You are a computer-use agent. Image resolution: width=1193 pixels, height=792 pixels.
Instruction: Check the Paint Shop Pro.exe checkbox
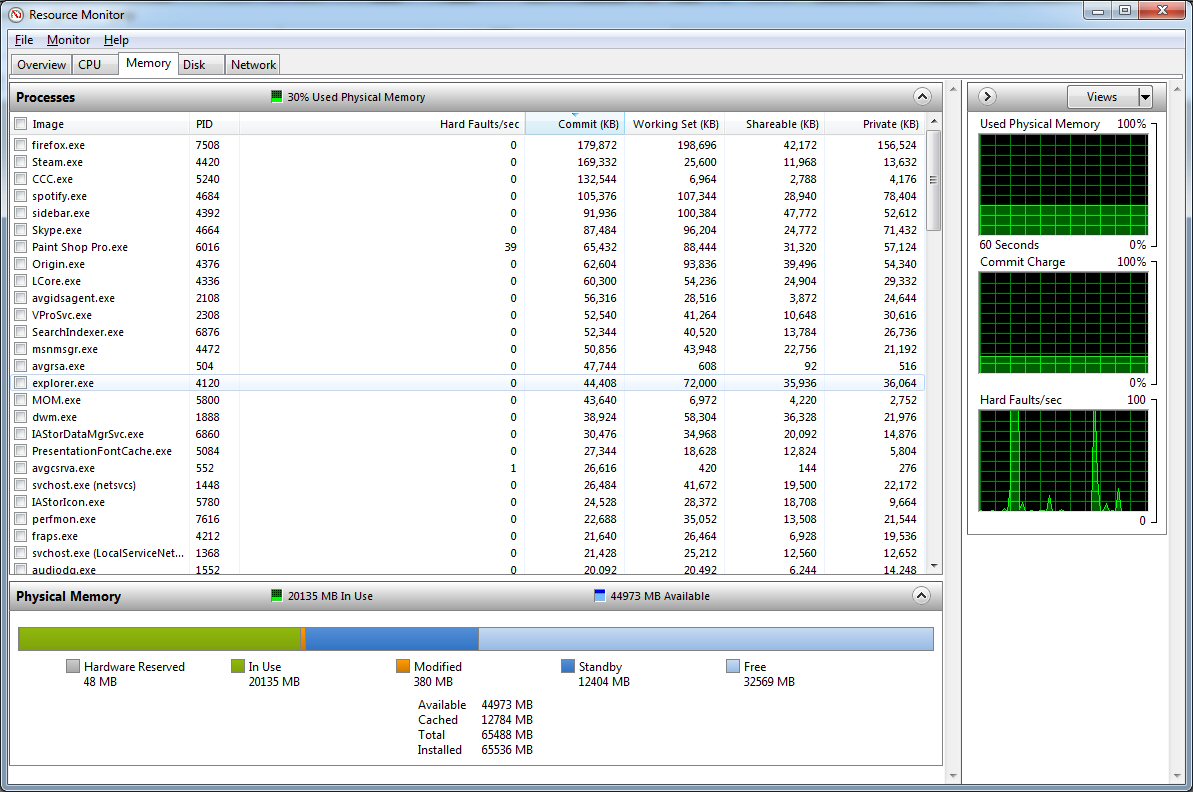click(21, 247)
